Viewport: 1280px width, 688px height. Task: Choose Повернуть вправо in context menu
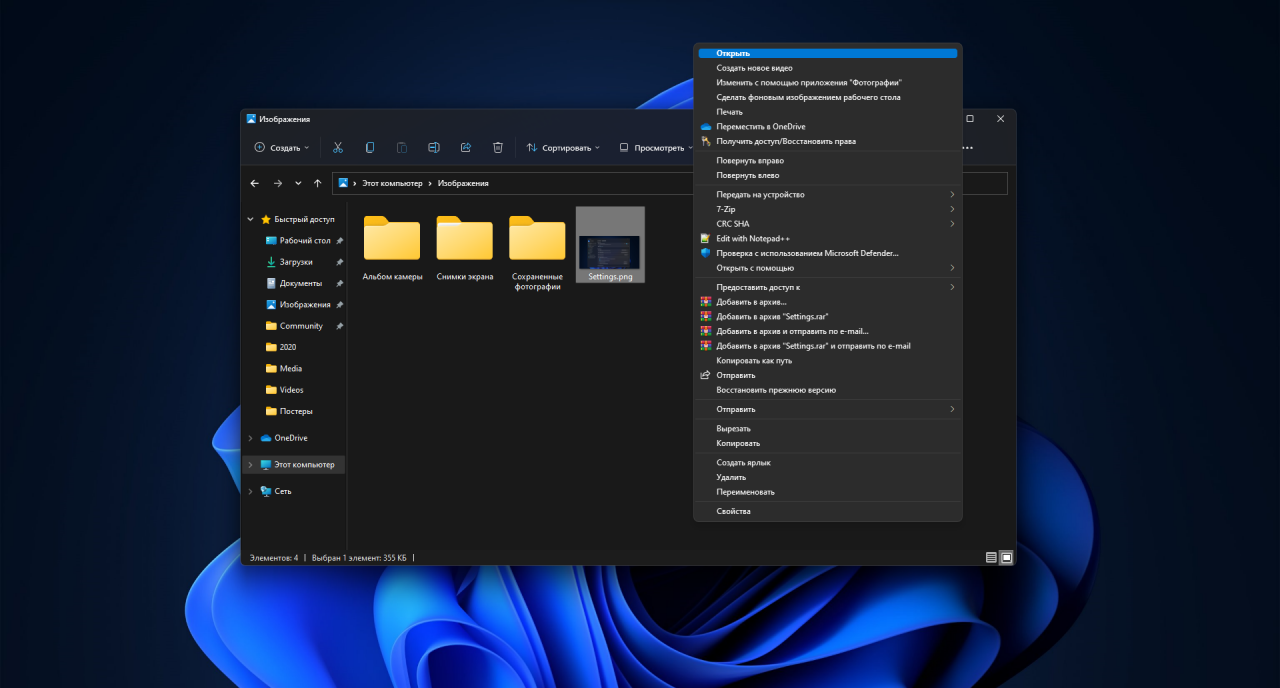pyautogui.click(x=750, y=160)
